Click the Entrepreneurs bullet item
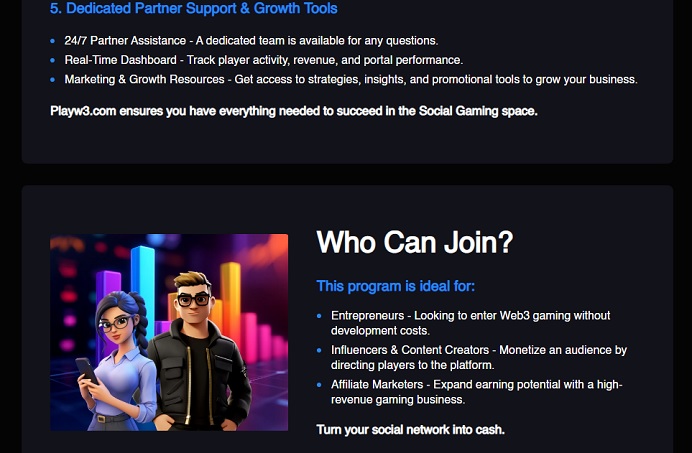 click(470, 323)
